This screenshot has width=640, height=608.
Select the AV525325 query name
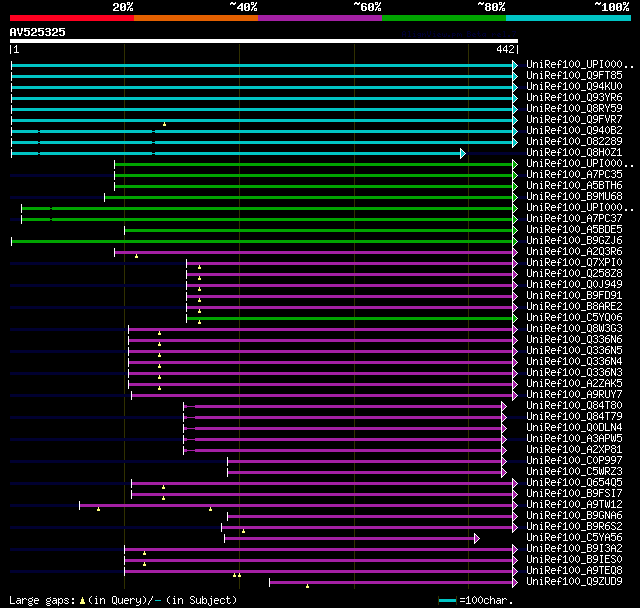38,32
